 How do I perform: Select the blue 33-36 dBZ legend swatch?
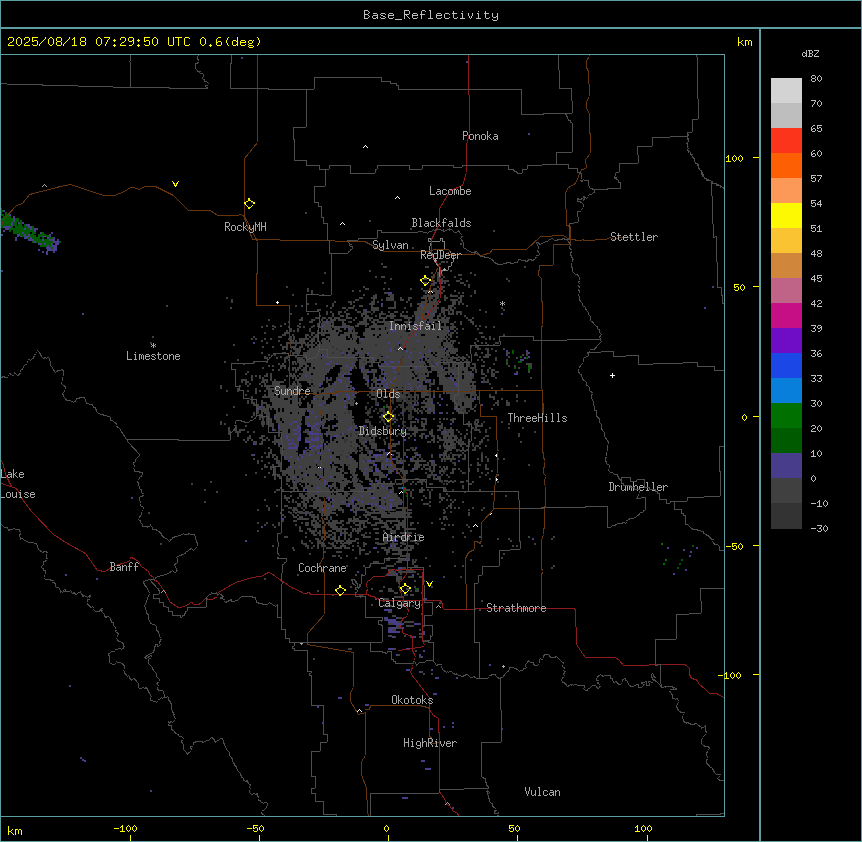[x=786, y=365]
